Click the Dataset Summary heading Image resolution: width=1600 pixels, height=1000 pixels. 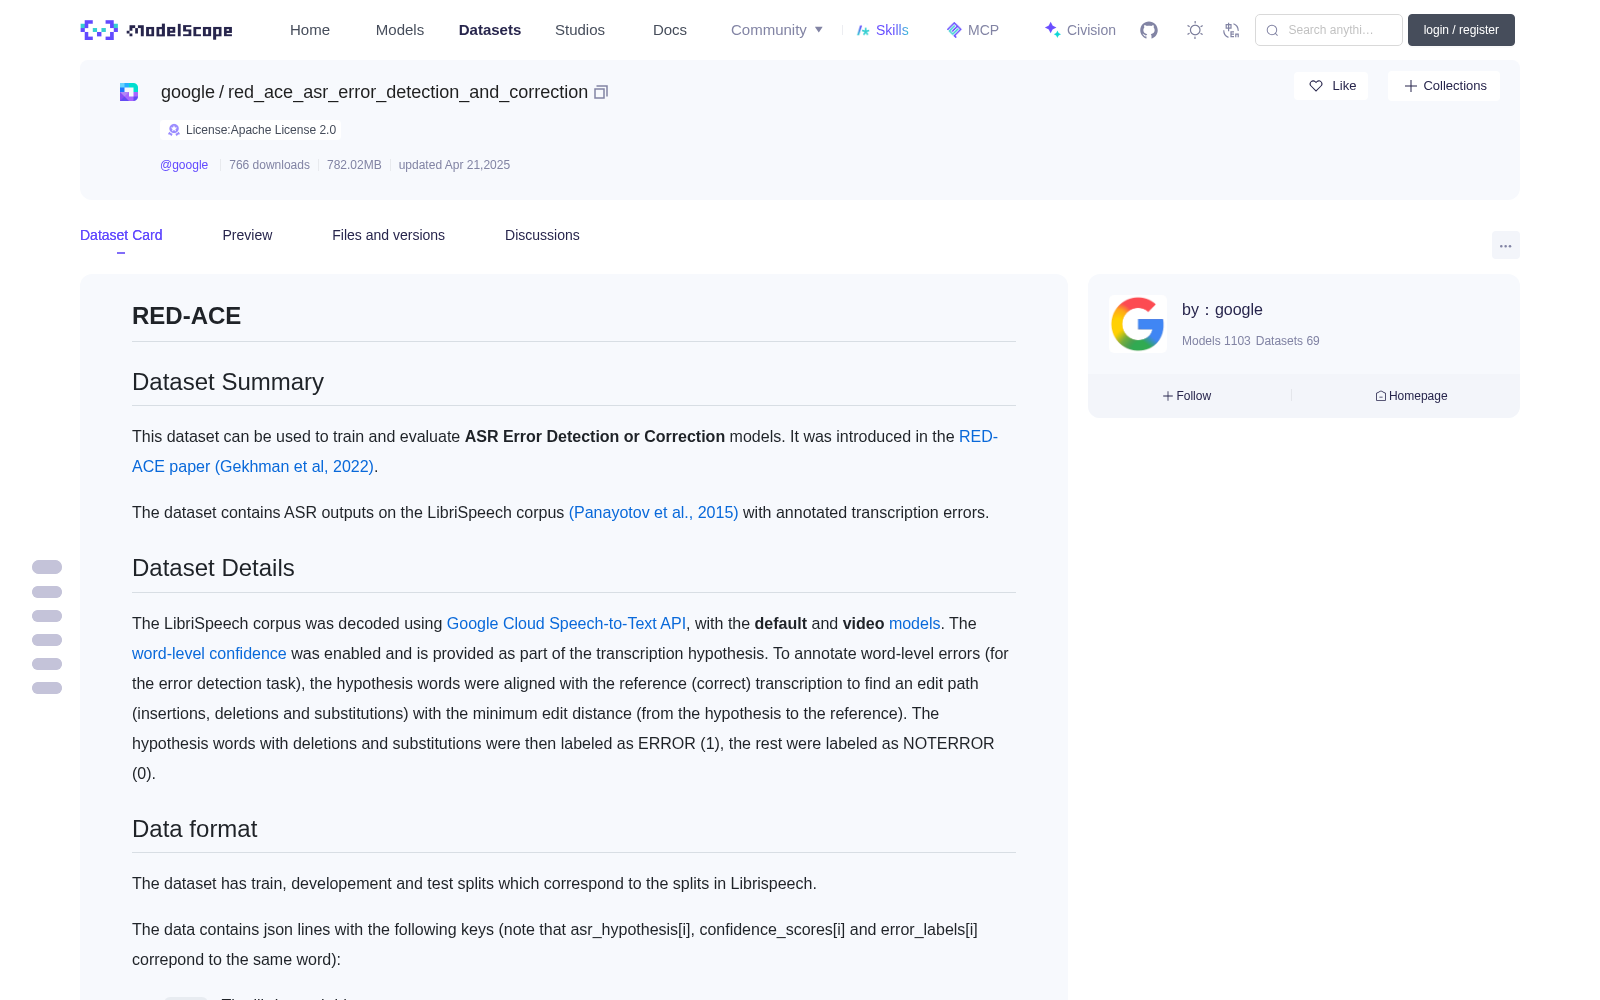pos(228,382)
